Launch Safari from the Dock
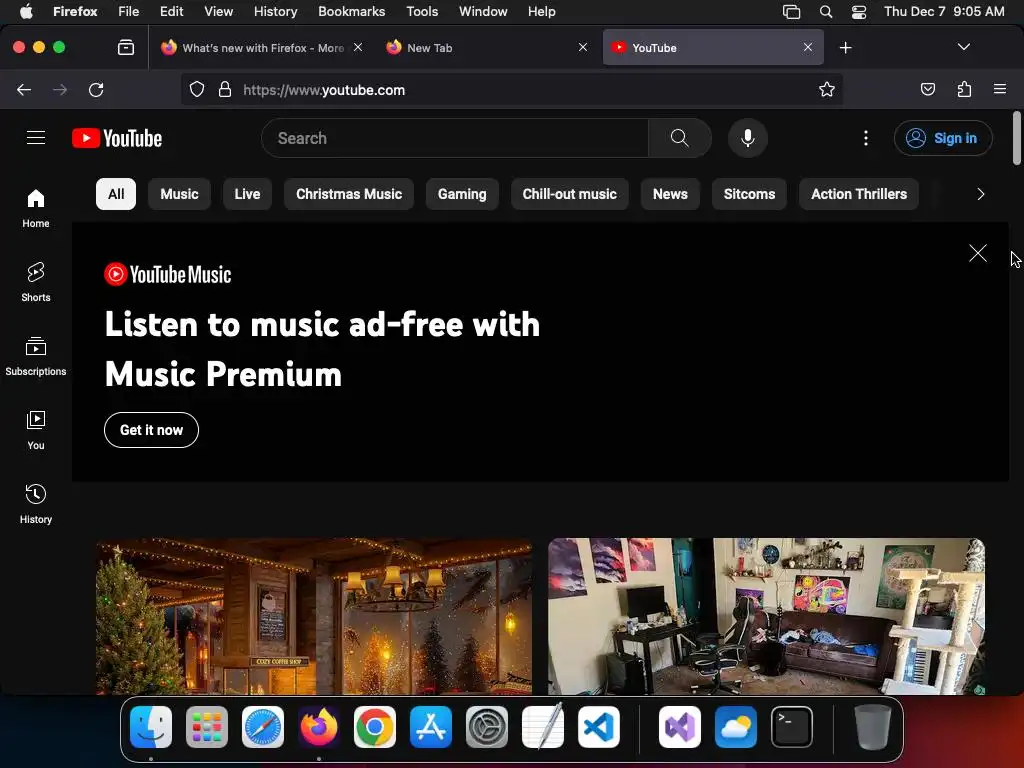Image resolution: width=1024 pixels, height=768 pixels. pyautogui.click(x=263, y=727)
